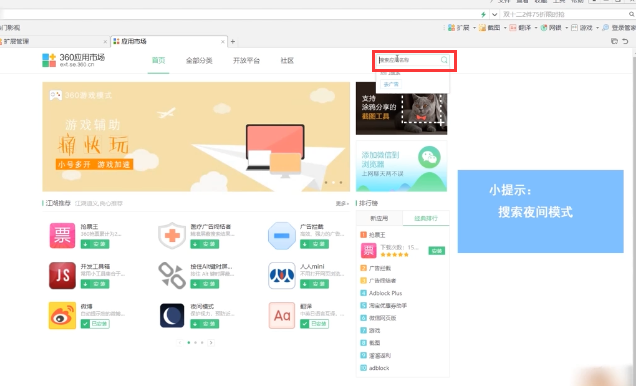Open the orange cross shield ad filter icon

point(172,235)
